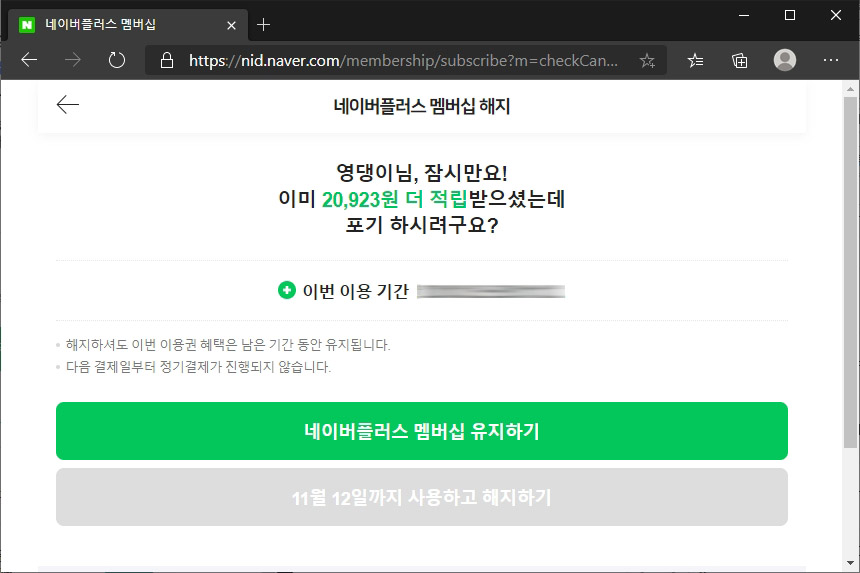Image resolution: width=860 pixels, height=573 pixels.
Task: Open Settings and more ellipsis menu
Action: [x=831, y=60]
